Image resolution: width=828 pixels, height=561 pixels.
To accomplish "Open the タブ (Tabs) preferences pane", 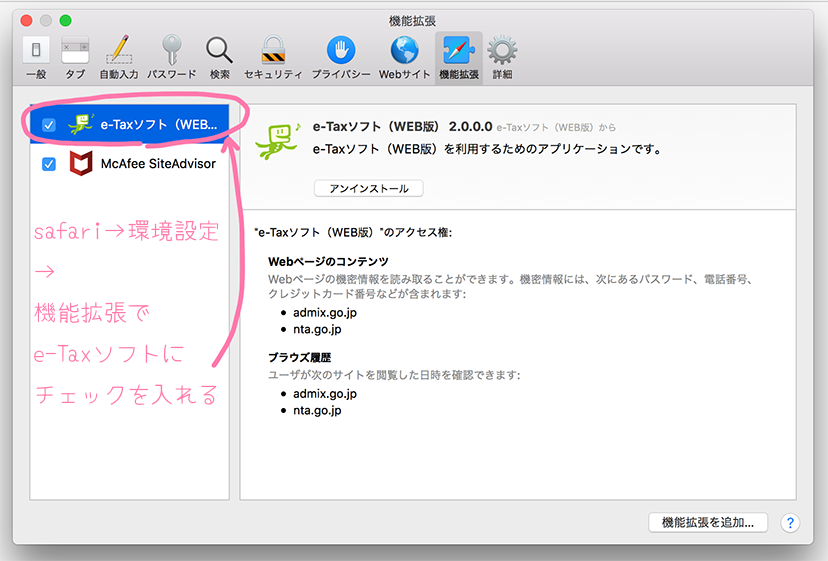I will tap(75, 58).
